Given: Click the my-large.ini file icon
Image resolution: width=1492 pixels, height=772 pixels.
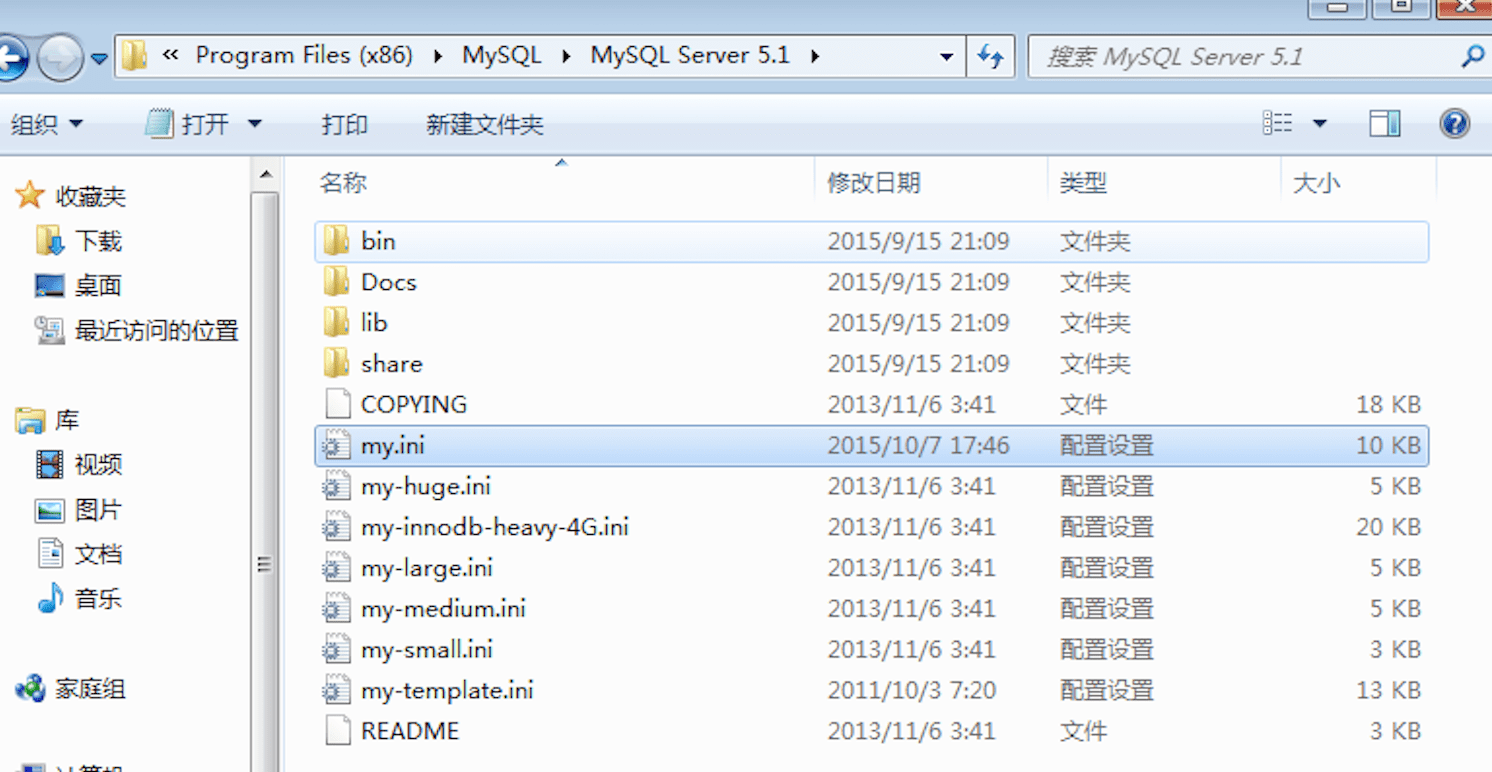Looking at the screenshot, I should (337, 568).
